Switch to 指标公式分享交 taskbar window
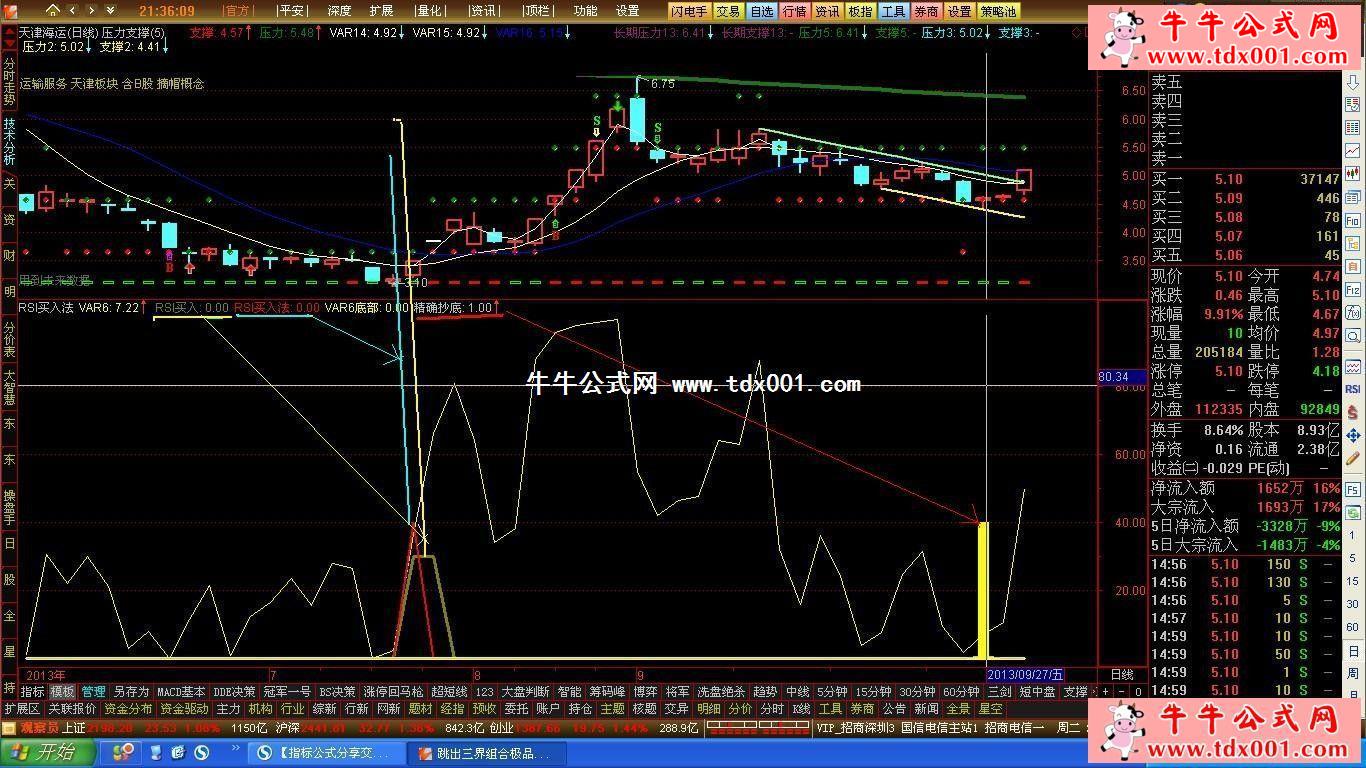This screenshot has height=768, width=1366. (x=328, y=753)
